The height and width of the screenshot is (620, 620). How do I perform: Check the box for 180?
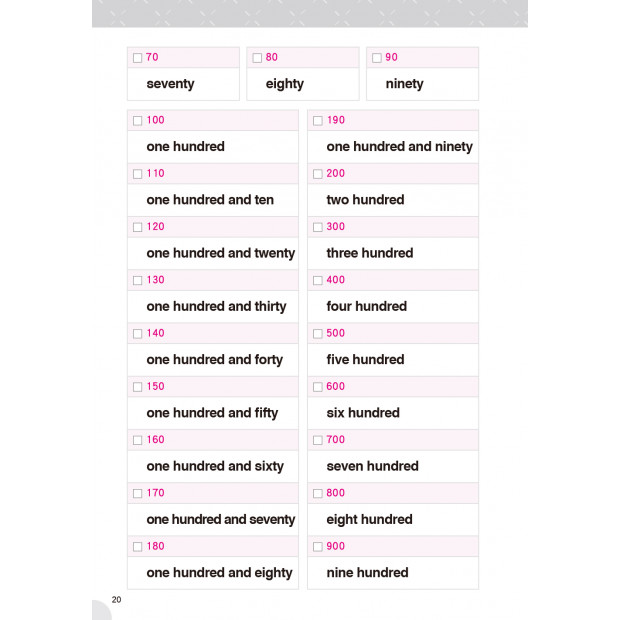pyautogui.click(x=137, y=547)
